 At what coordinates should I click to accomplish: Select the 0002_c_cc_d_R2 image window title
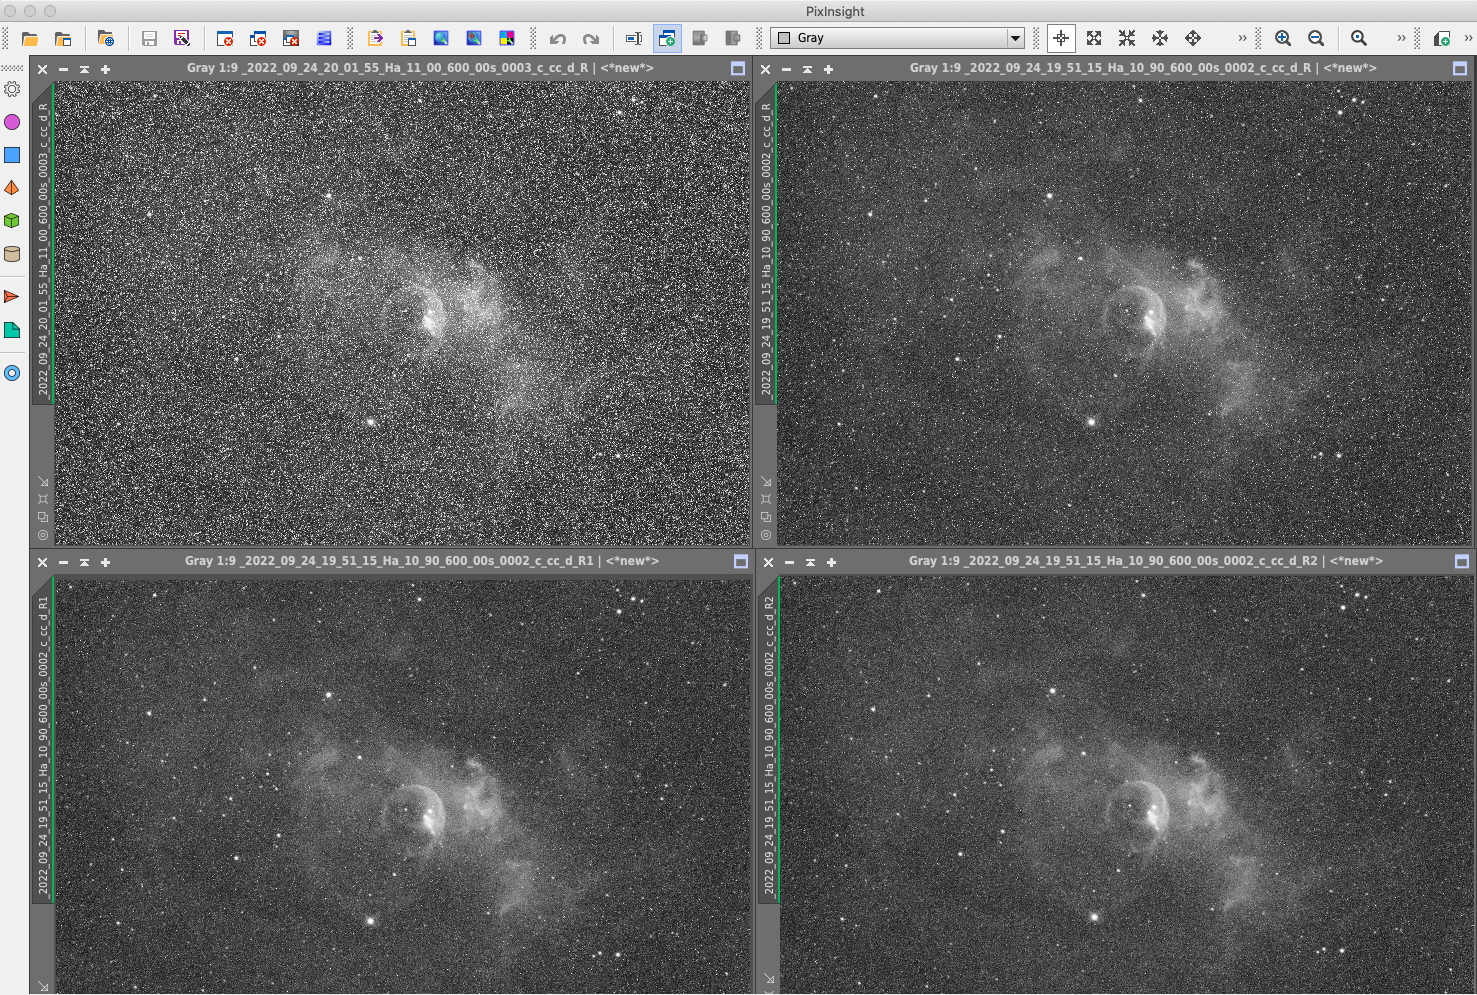coord(1146,561)
